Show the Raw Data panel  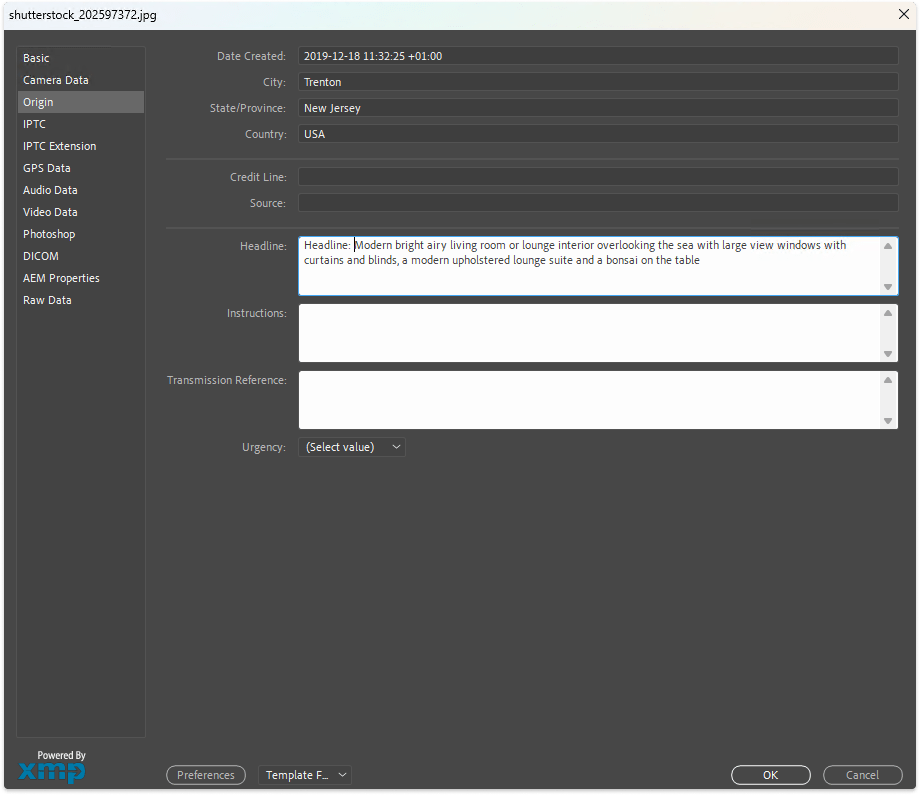pos(47,300)
